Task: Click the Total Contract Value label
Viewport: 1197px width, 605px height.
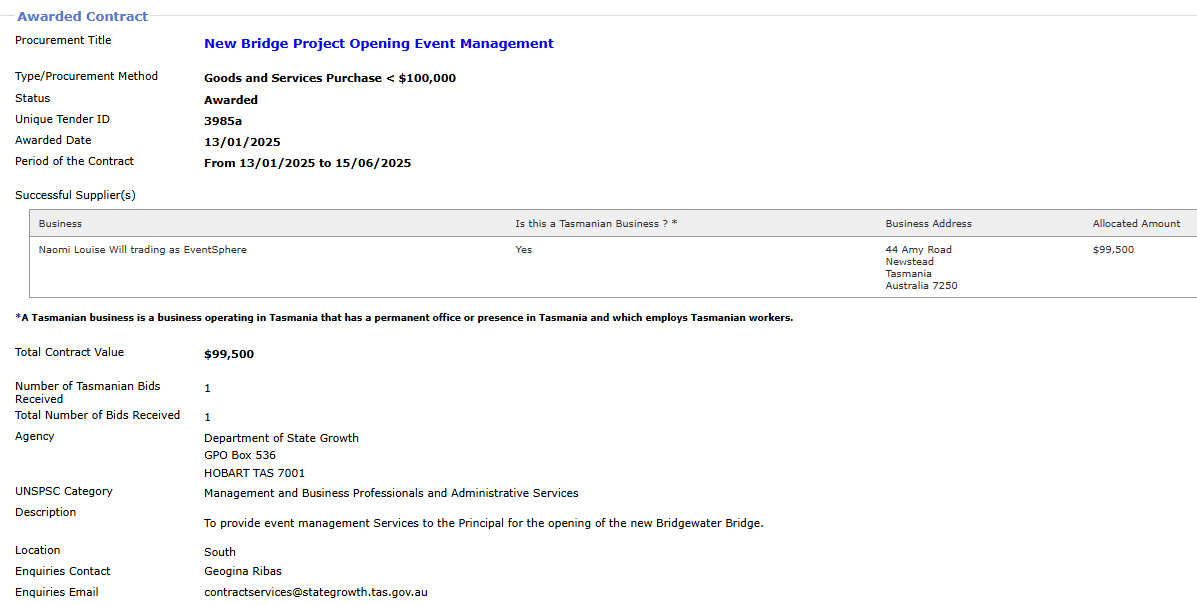Action: coord(69,352)
